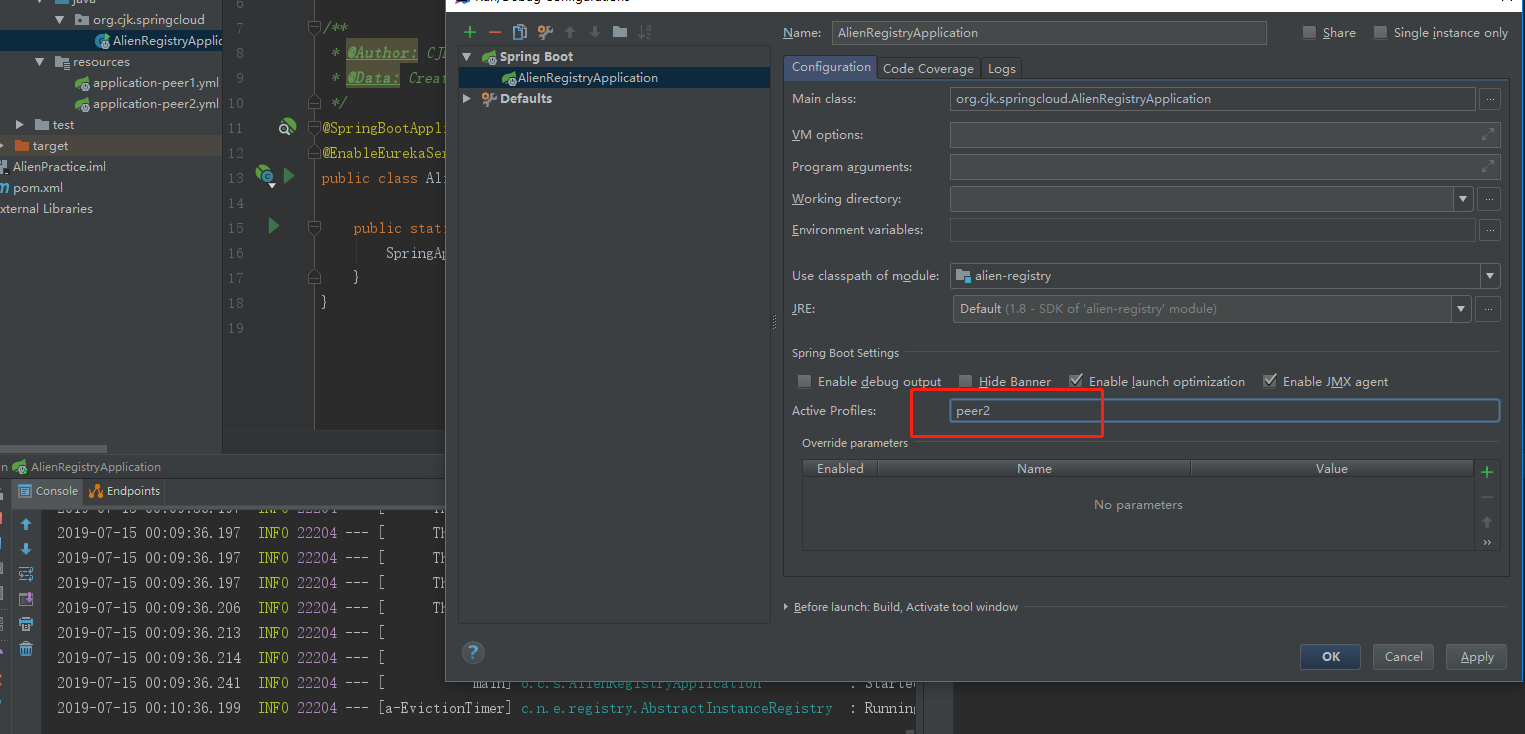Switch to Configuration tab

pyautogui.click(x=831, y=67)
